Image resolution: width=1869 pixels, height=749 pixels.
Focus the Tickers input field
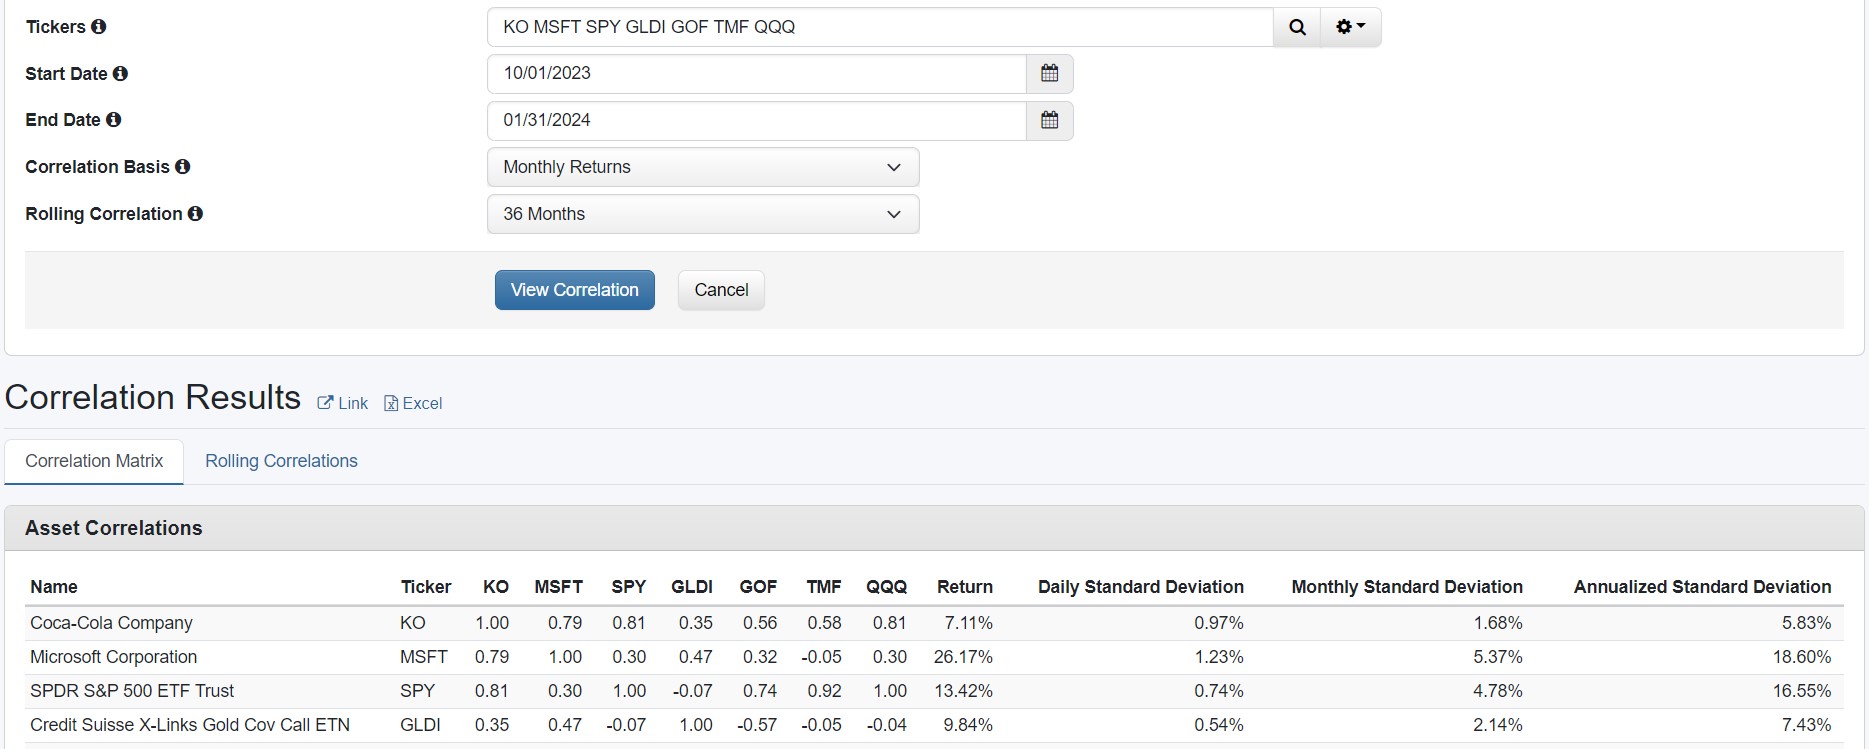click(880, 27)
